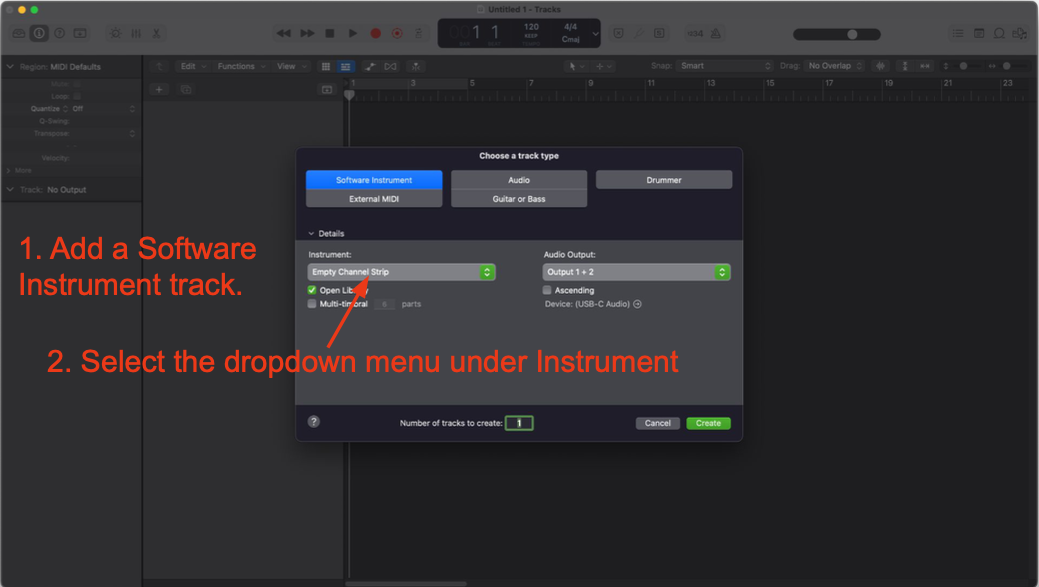
Task: Toggle Cycle mode button
Action: [419, 33]
